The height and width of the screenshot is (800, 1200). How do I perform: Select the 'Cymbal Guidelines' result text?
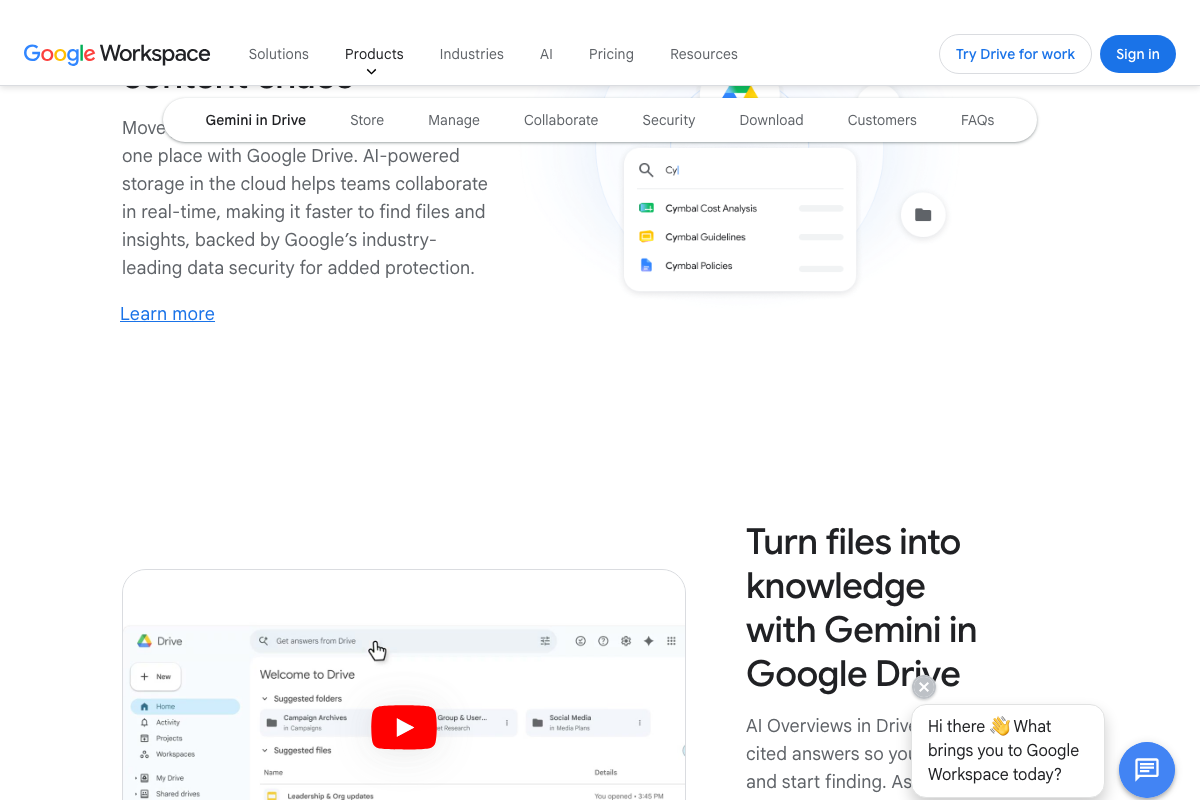point(705,237)
